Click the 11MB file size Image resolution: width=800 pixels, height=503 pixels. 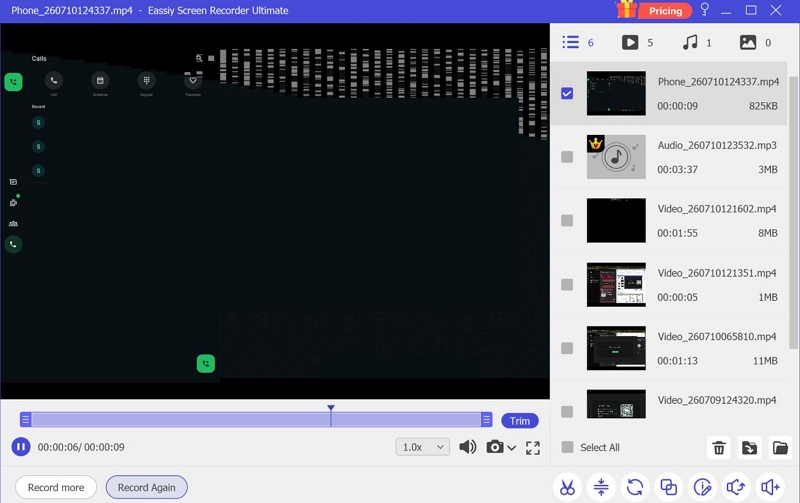click(765, 361)
